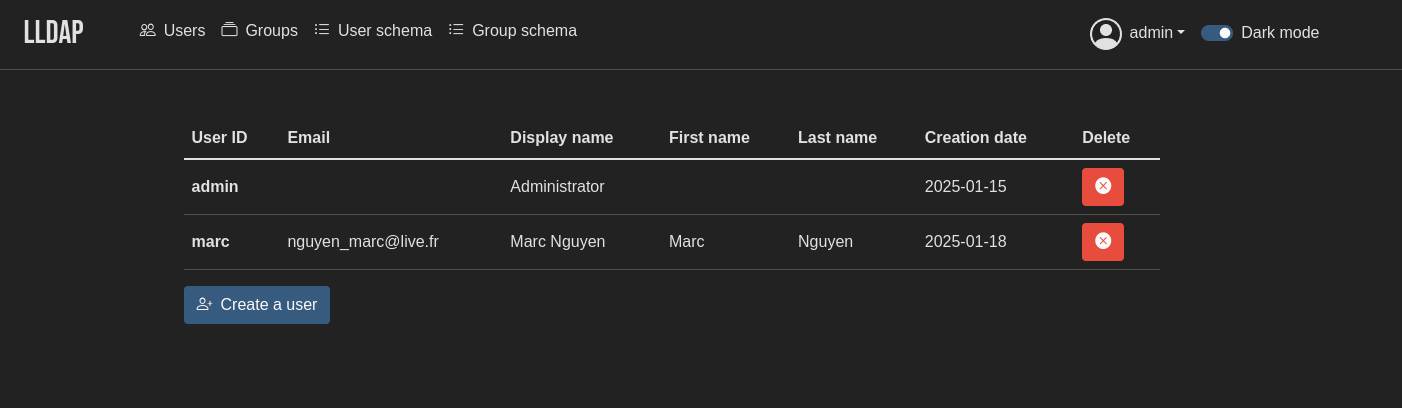Open the Groups page
The image size is (1402, 408).
point(271,31)
